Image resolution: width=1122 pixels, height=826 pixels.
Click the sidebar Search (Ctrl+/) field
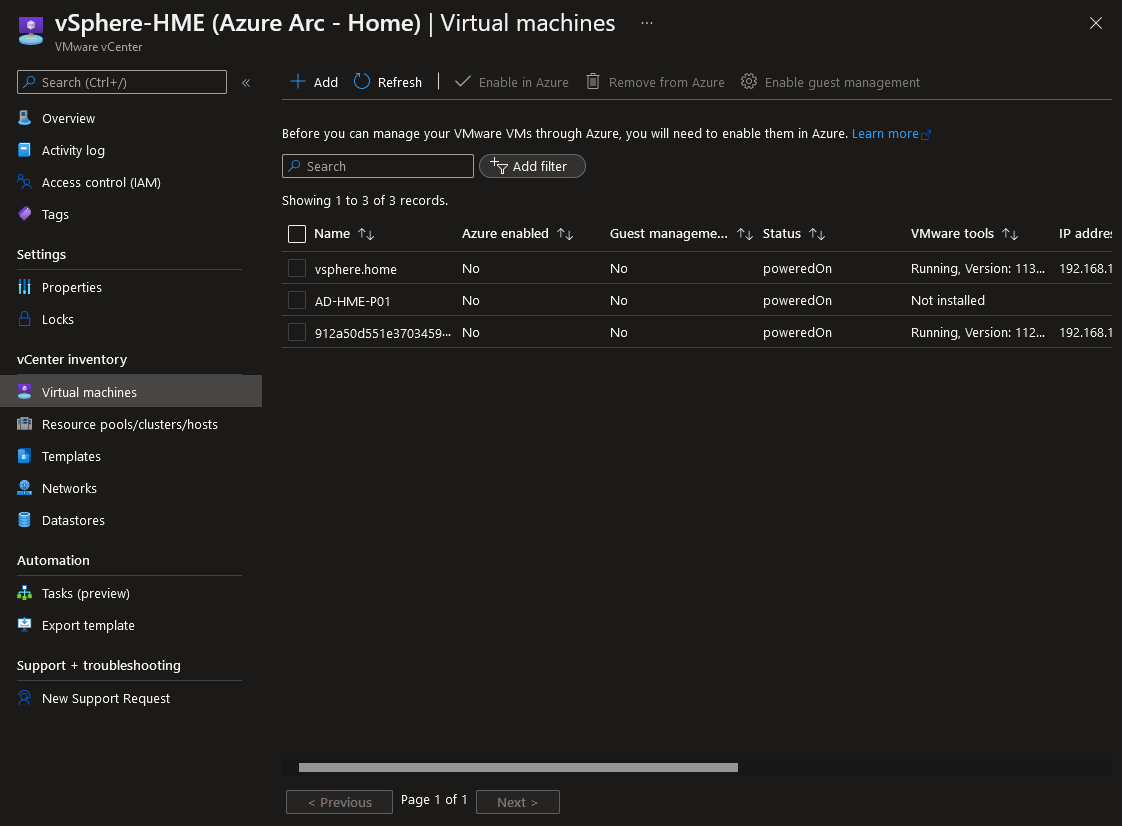[122, 82]
